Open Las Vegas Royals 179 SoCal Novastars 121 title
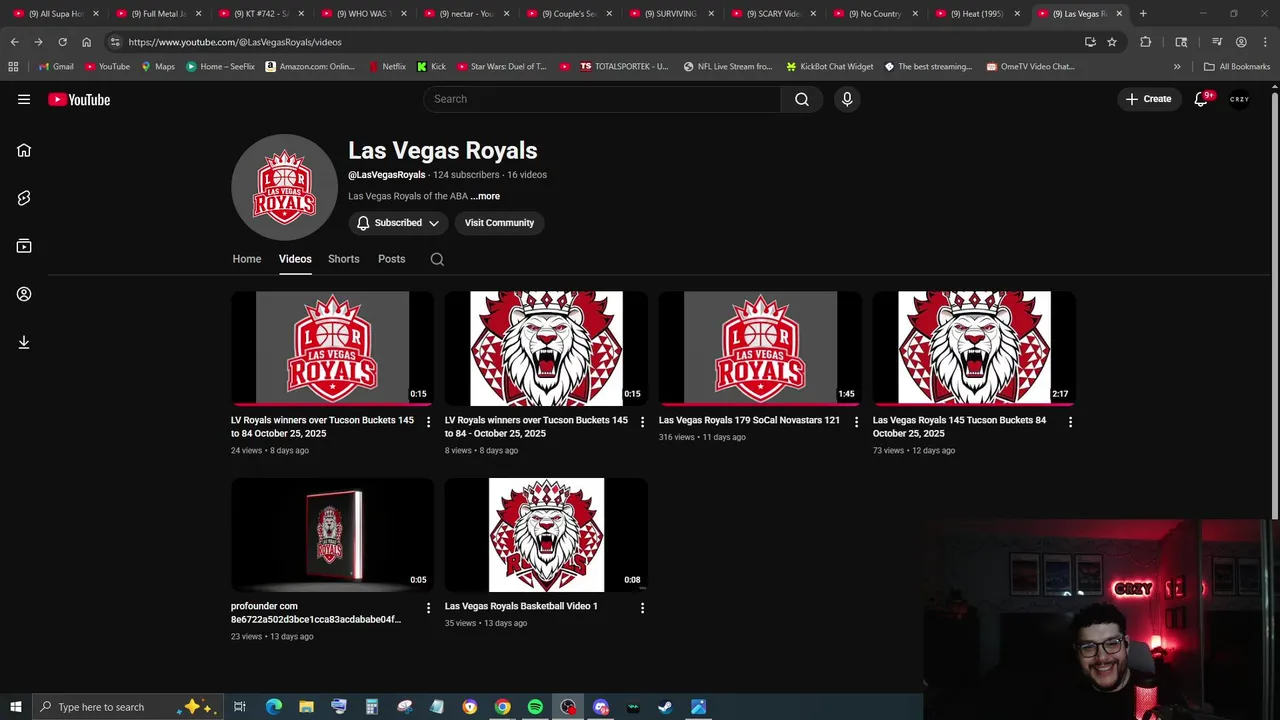 [x=749, y=420]
